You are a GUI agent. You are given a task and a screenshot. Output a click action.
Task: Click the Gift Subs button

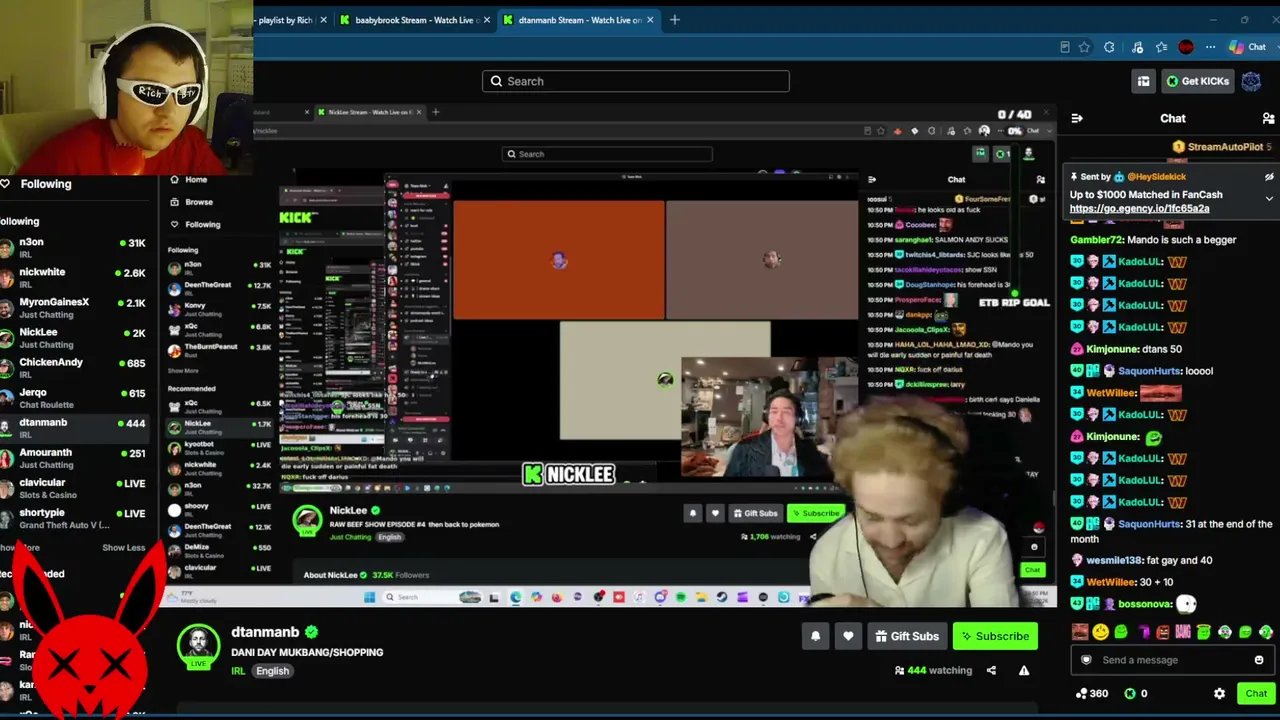(x=907, y=636)
